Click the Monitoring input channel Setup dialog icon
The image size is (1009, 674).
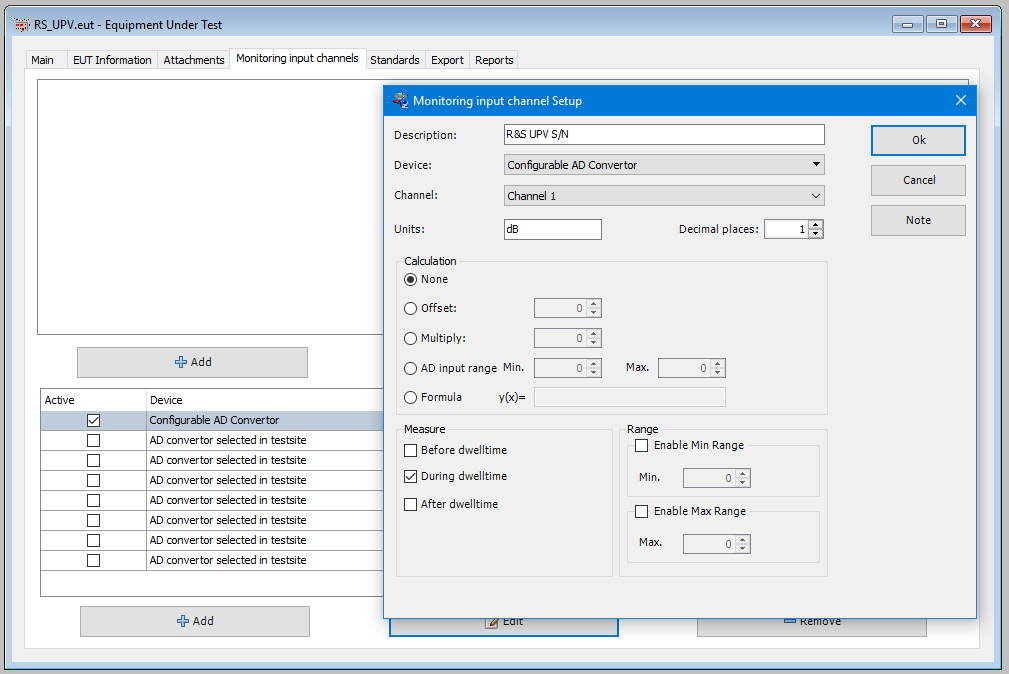400,100
